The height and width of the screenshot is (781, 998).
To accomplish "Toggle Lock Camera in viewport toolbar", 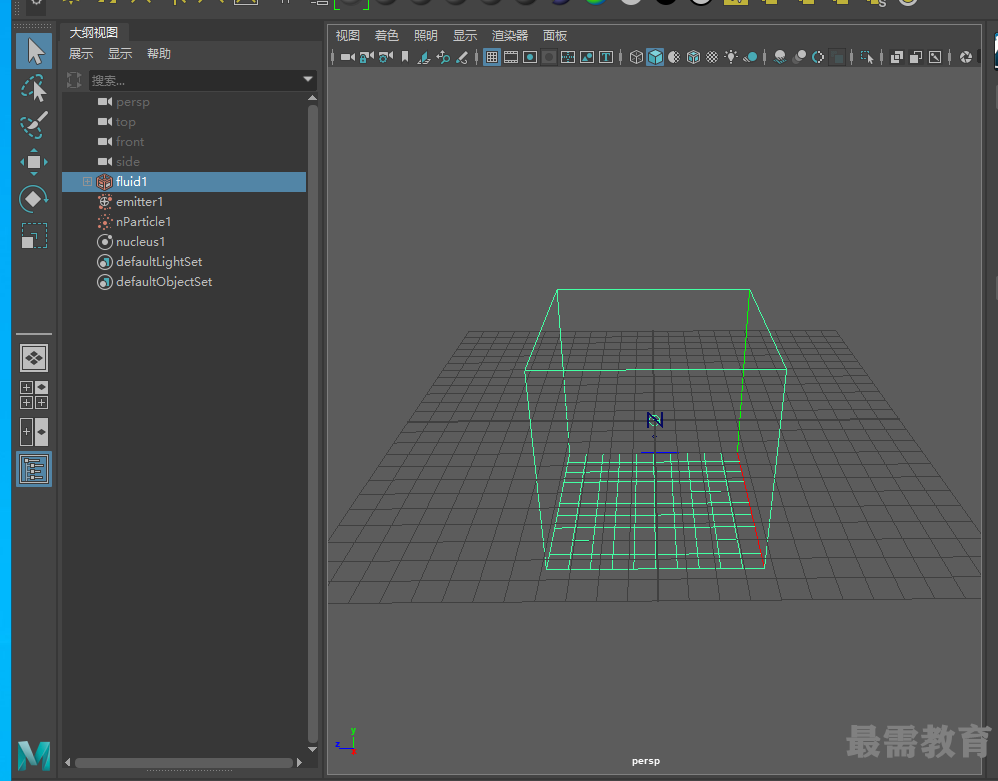I will point(367,57).
